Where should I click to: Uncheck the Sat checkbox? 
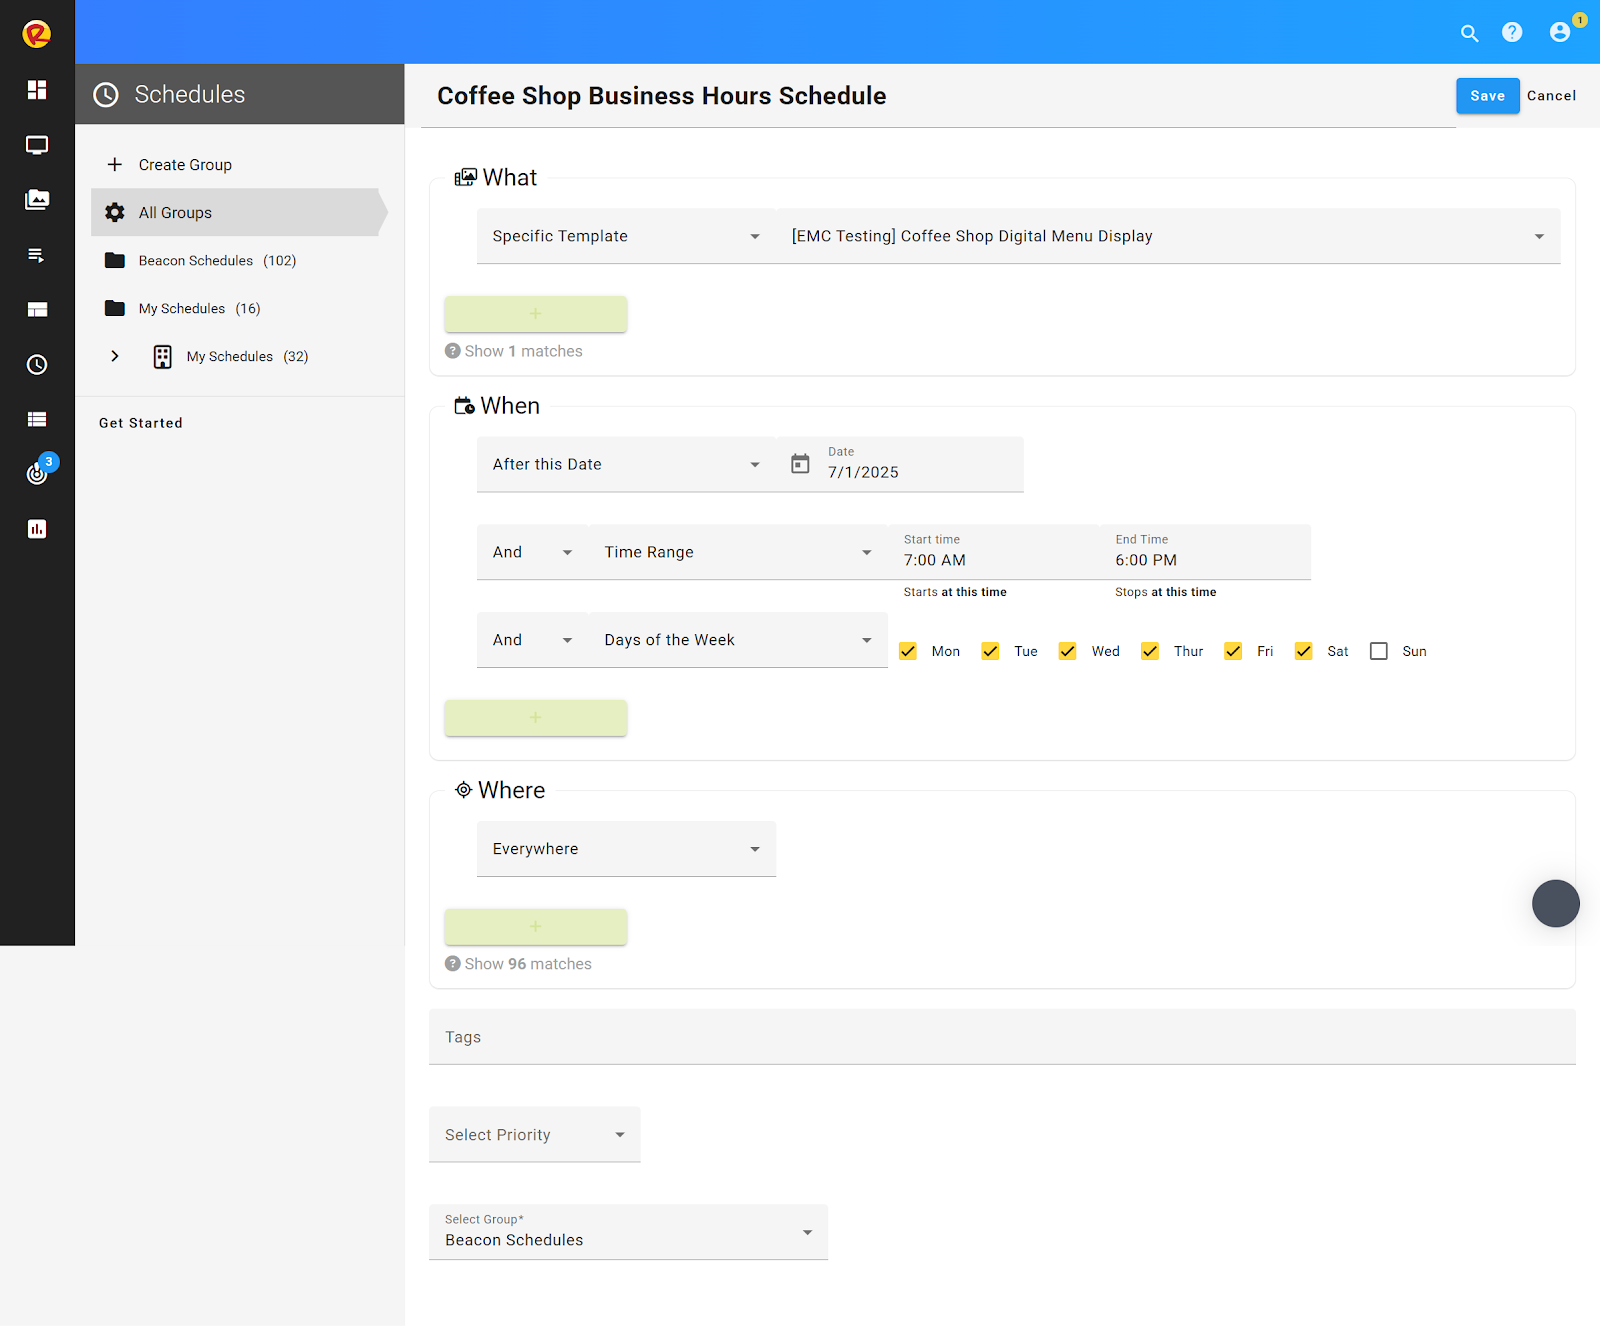tap(1304, 651)
